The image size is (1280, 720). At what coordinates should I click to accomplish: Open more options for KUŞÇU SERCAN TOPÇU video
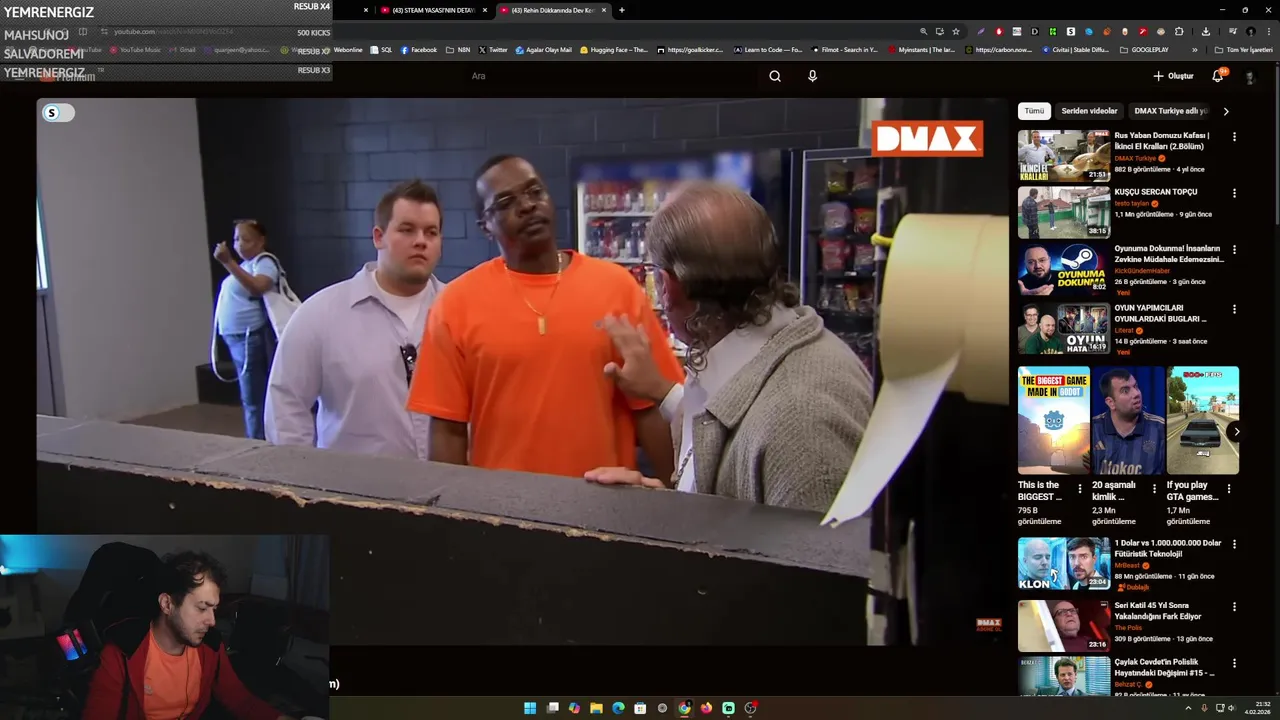click(x=1234, y=193)
